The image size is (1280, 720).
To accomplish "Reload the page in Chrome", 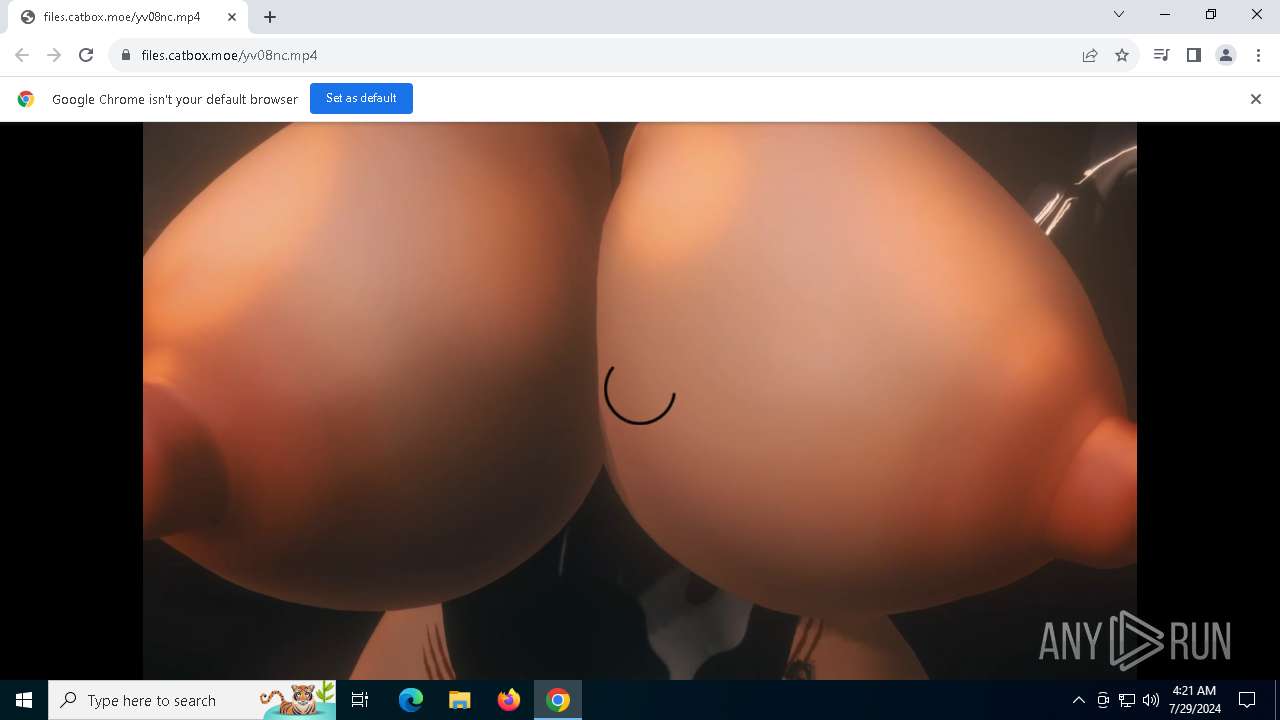I will tap(86, 55).
